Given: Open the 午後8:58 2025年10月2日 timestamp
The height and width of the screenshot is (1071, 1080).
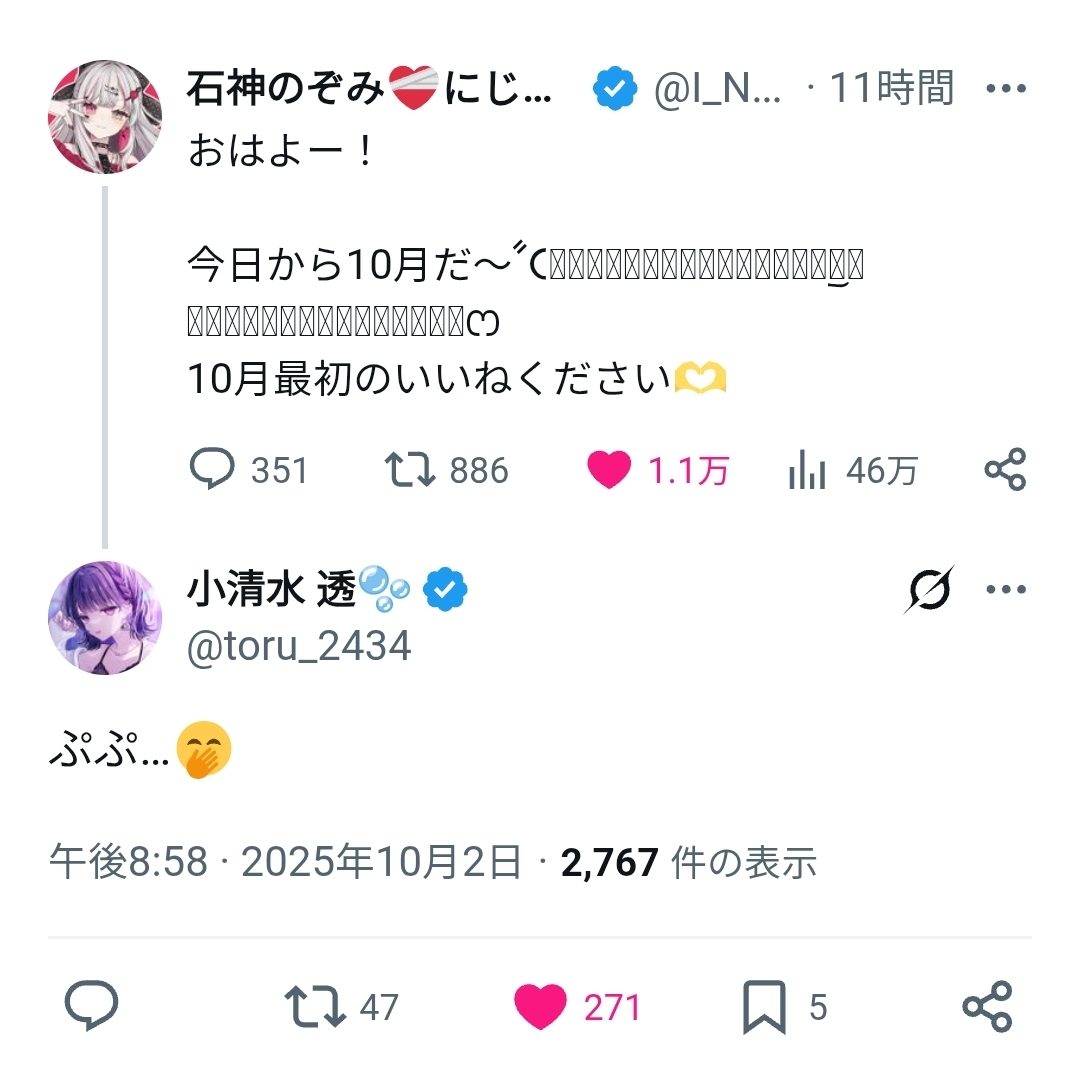Looking at the screenshot, I should pos(286,862).
